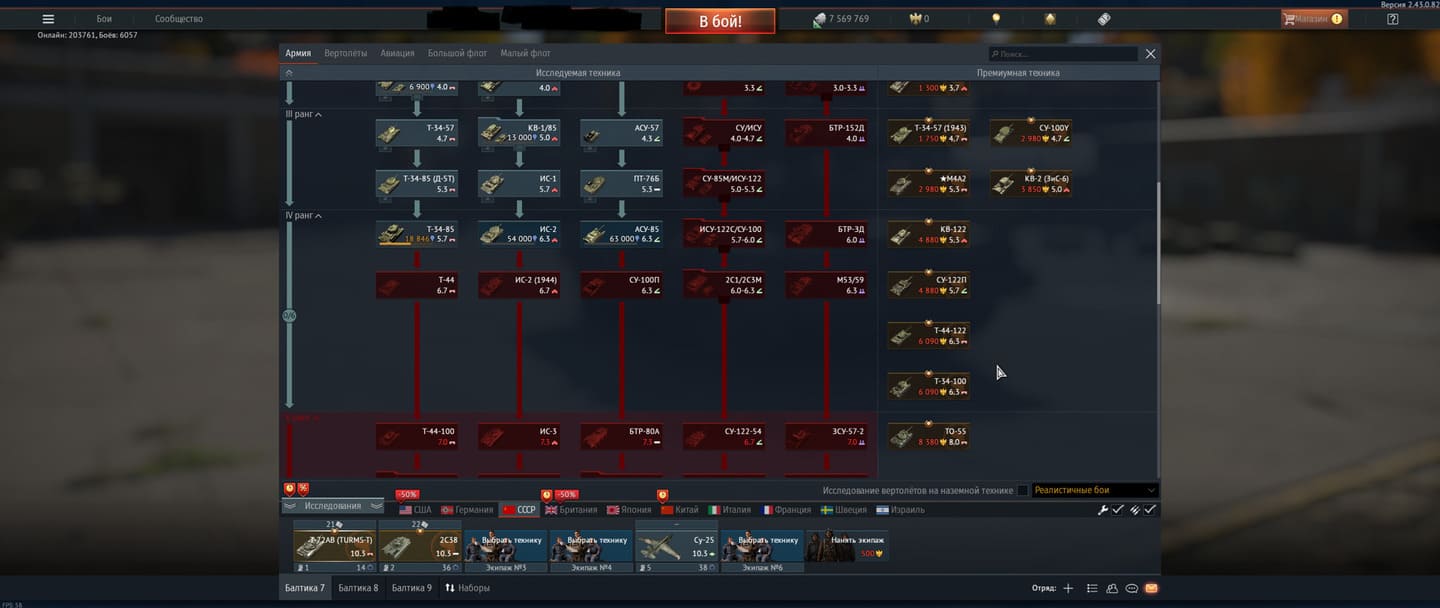Viewport: 1440px width, 608px height.
Task: Click the Silver Lions currency icon
Action: tap(819, 19)
